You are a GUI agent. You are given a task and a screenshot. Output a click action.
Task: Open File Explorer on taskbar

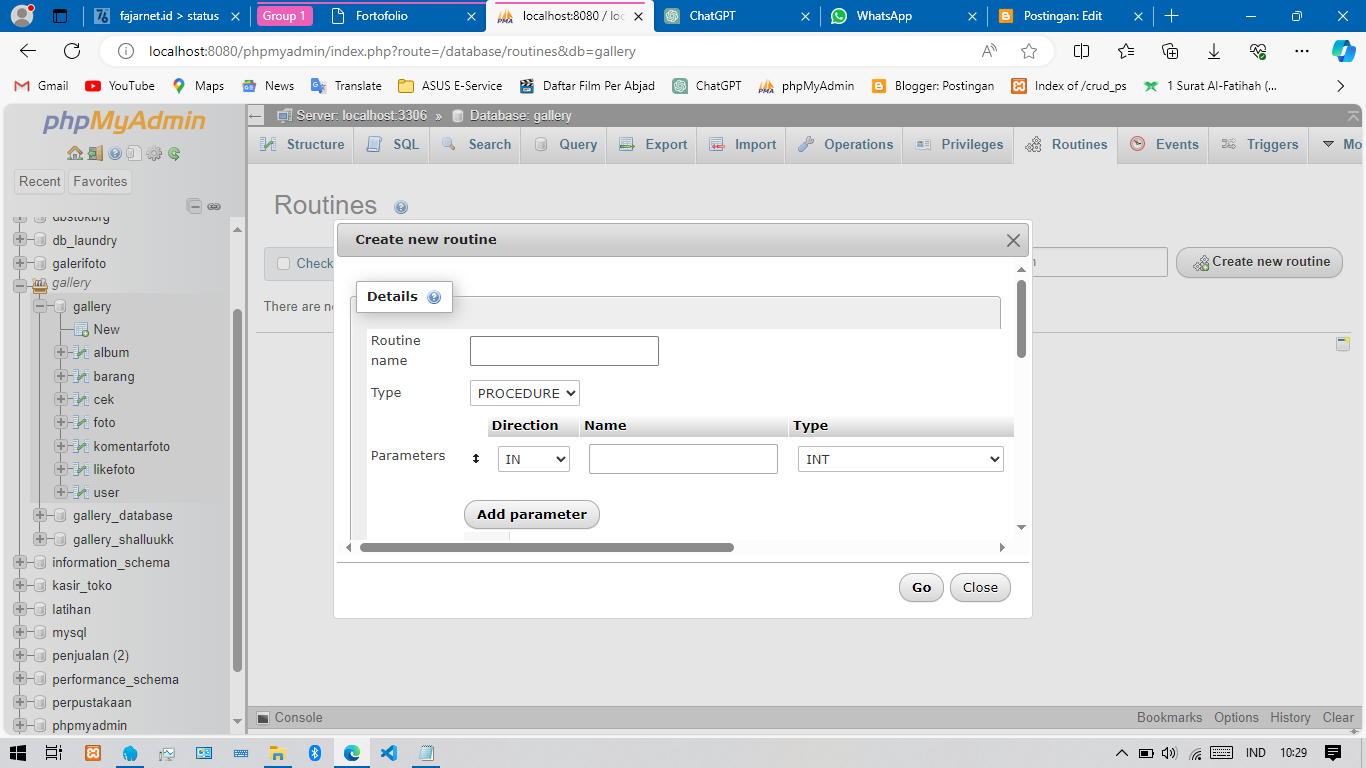click(277, 753)
